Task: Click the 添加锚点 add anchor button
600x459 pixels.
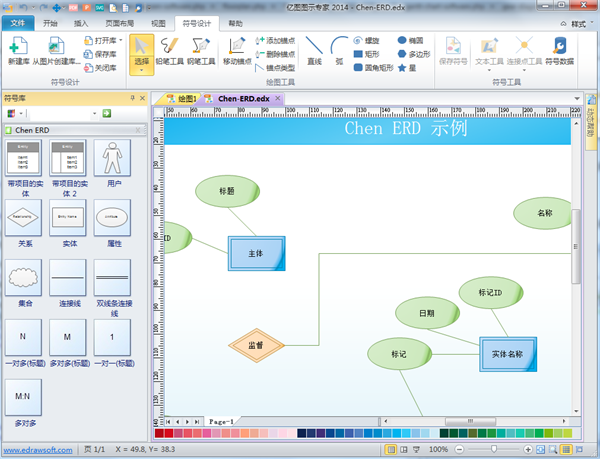Action: pos(281,41)
